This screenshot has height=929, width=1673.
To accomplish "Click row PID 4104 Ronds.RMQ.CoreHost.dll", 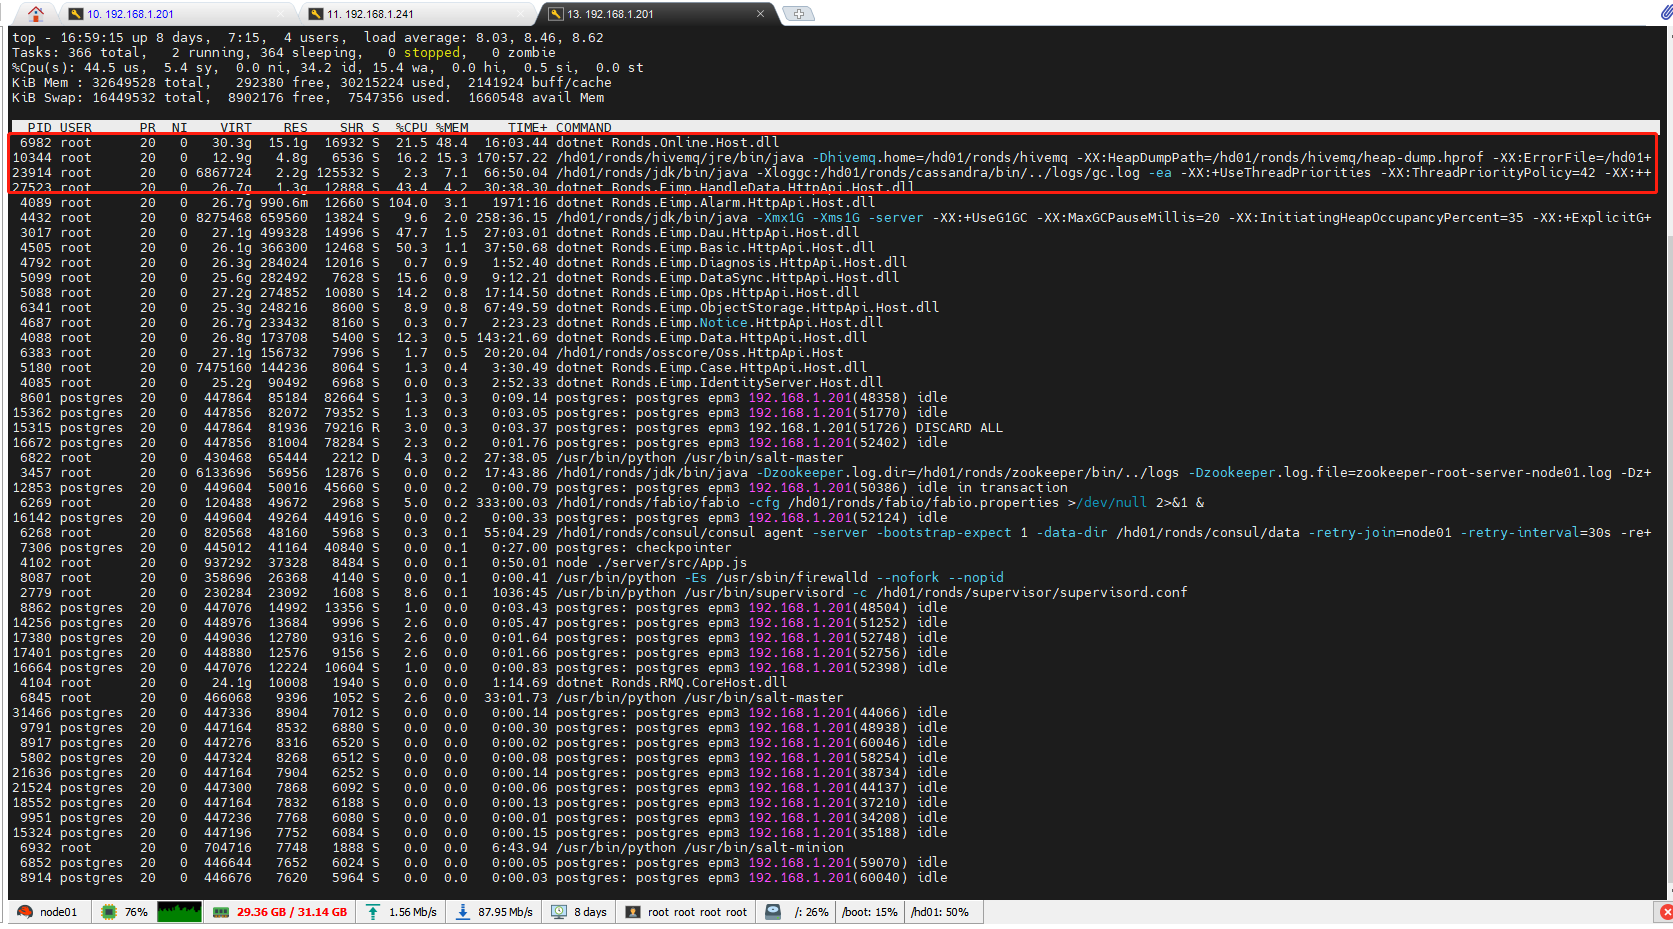I will (x=832, y=683).
